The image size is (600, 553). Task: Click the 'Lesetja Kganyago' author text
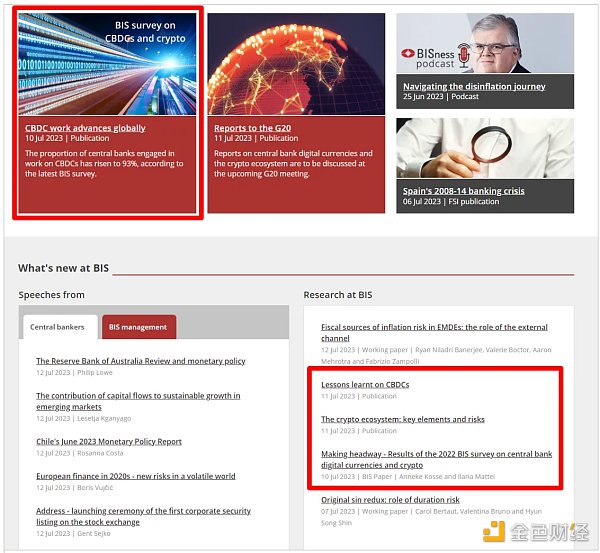[x=104, y=419]
